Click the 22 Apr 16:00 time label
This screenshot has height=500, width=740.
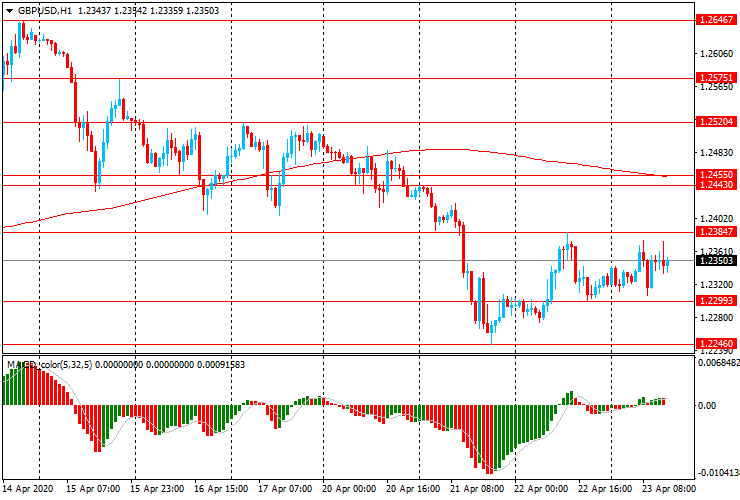pyautogui.click(x=605, y=489)
